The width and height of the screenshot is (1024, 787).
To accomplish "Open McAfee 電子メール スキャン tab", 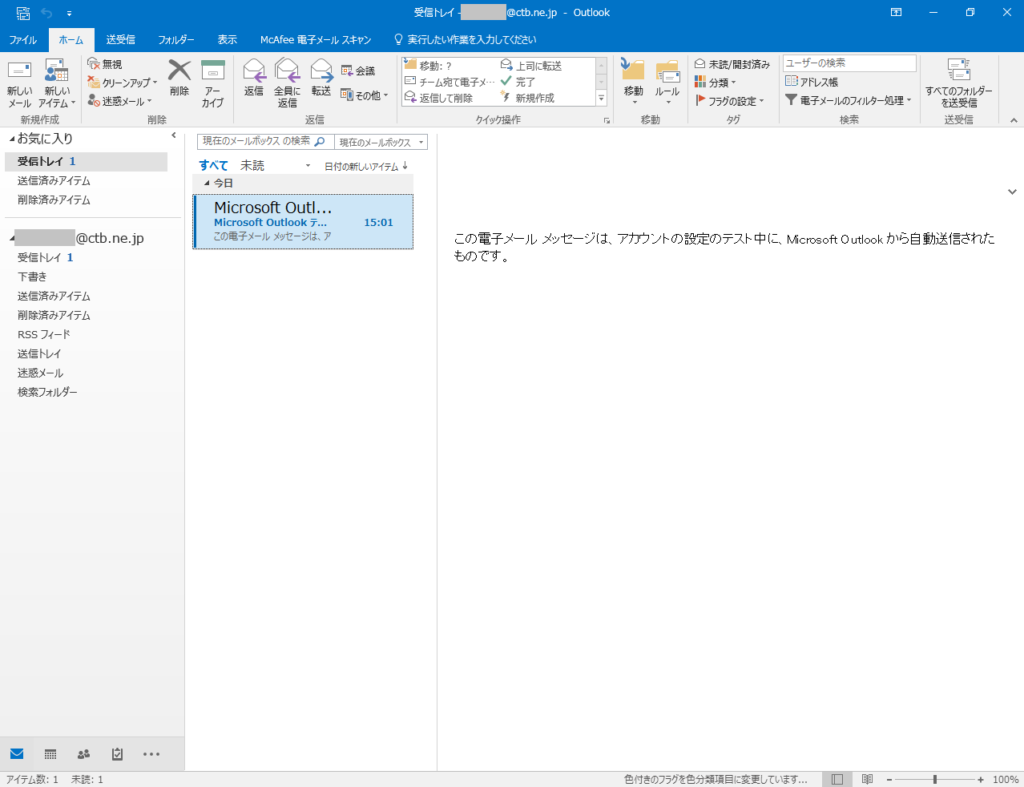I will coord(315,40).
